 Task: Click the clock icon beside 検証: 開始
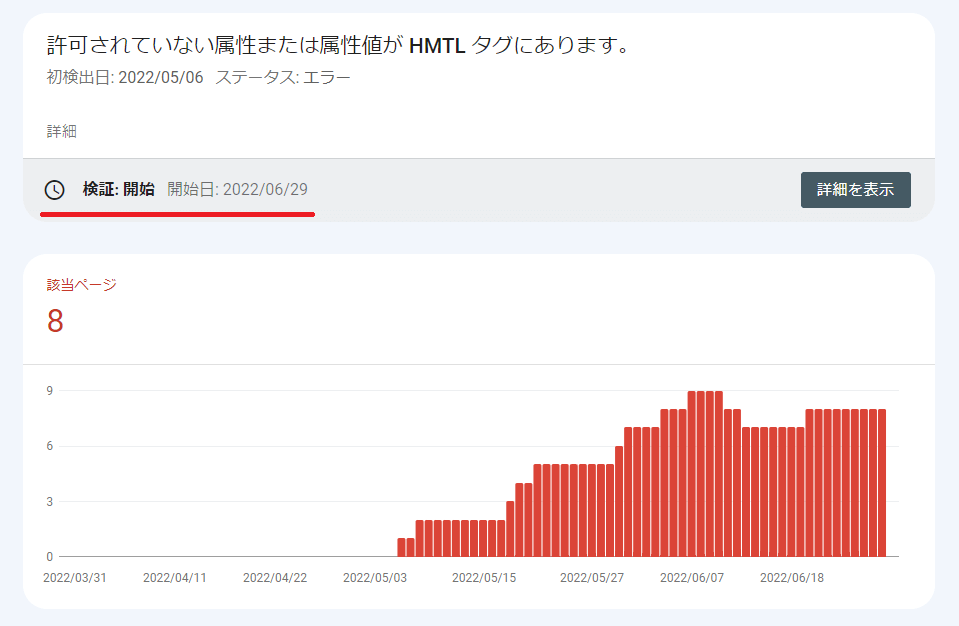pyautogui.click(x=55, y=190)
